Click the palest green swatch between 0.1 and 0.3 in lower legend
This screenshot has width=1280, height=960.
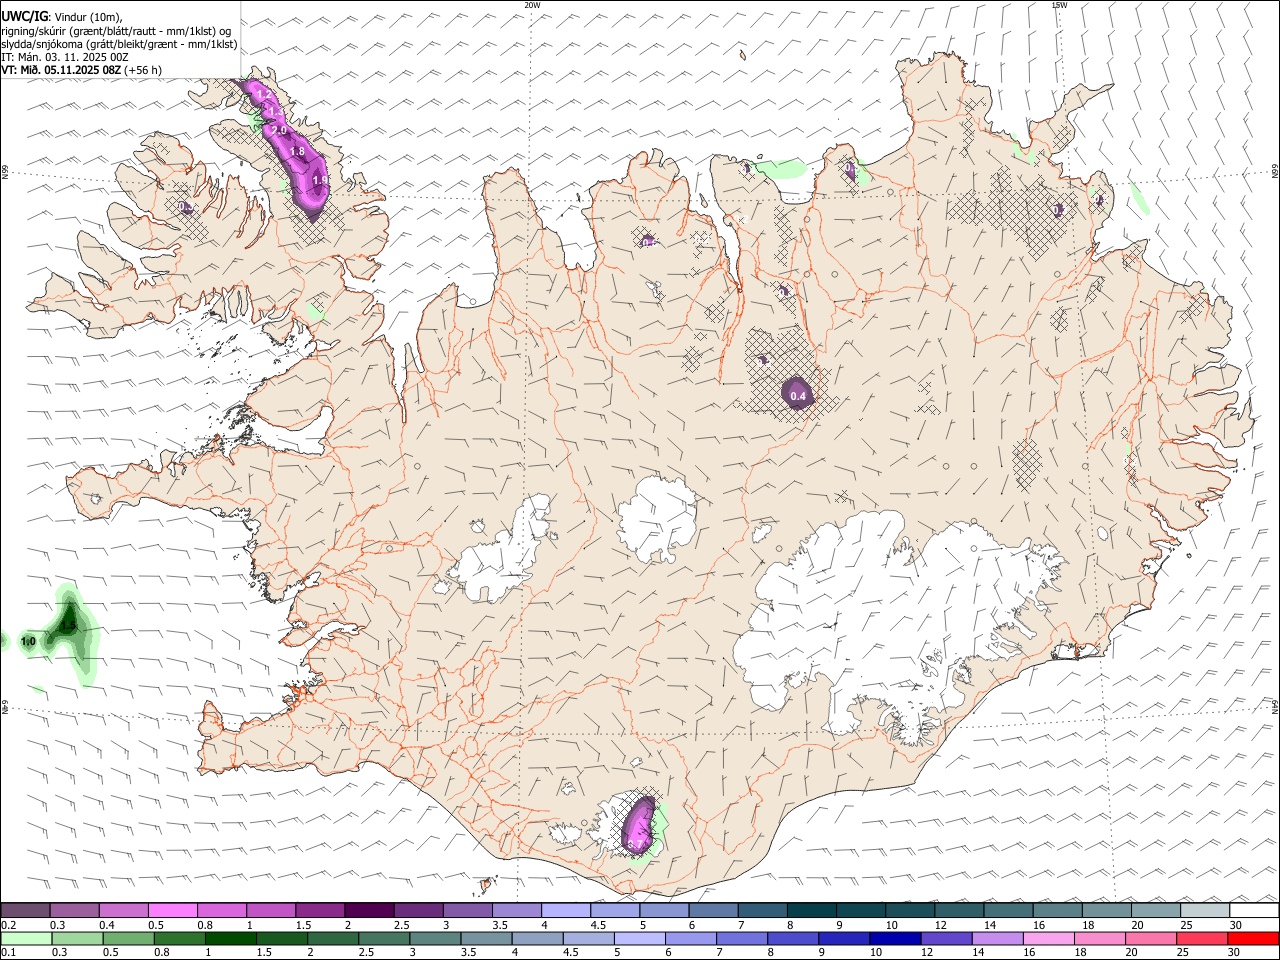pyautogui.click(x=26, y=938)
